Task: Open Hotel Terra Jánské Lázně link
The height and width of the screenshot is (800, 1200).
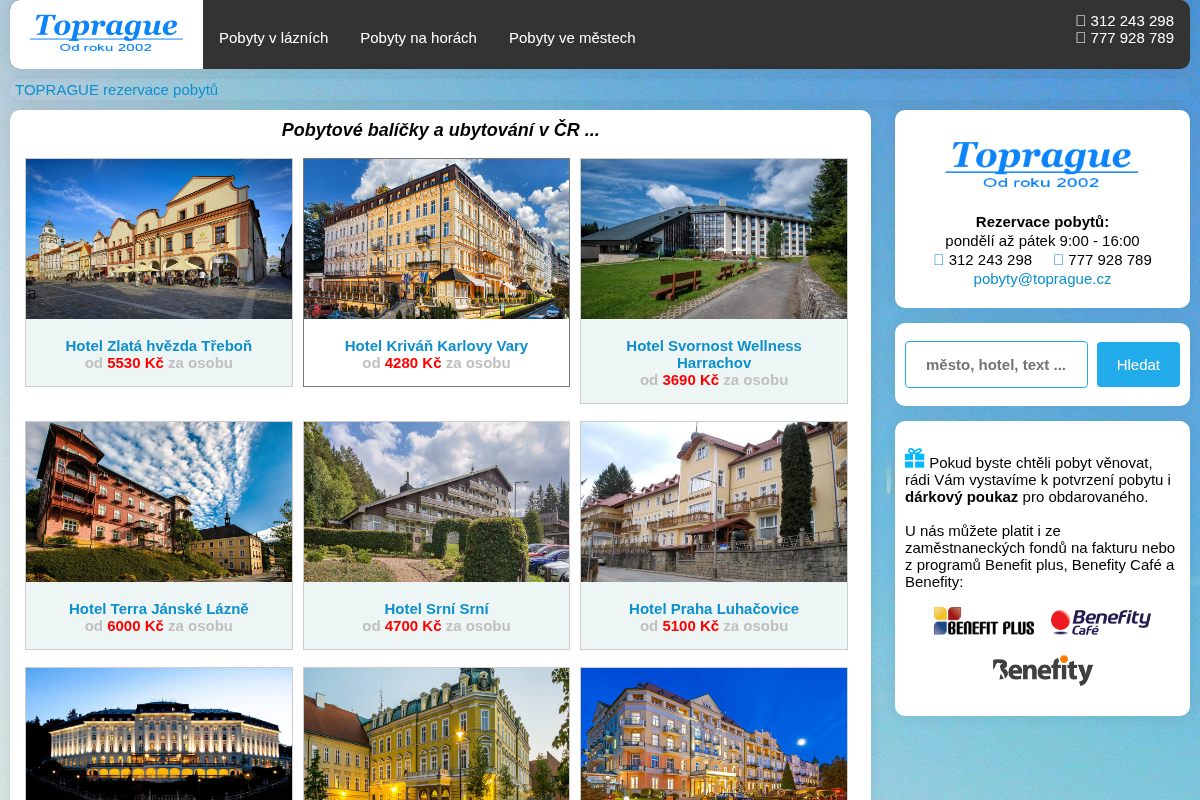Action: [159, 608]
